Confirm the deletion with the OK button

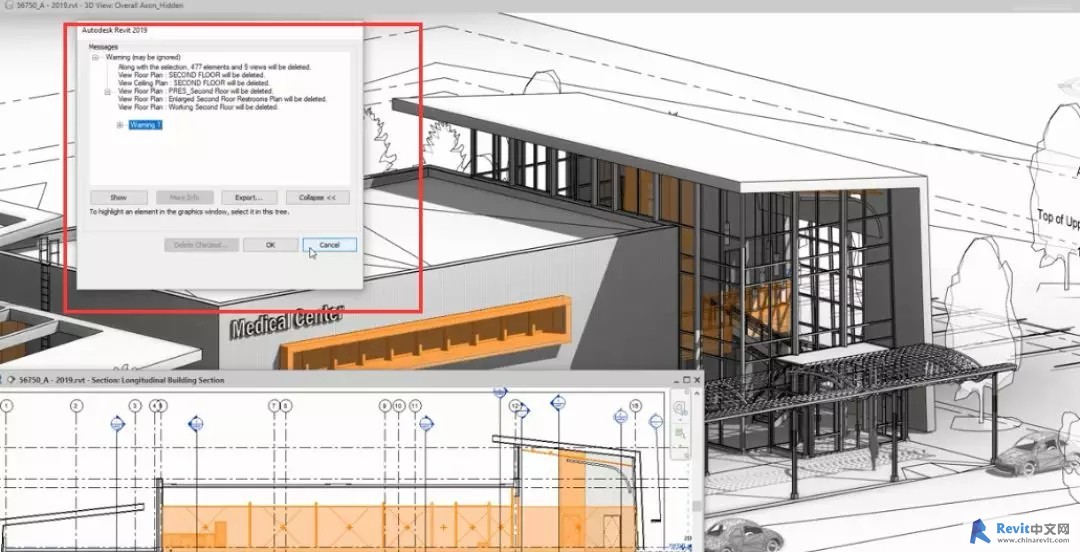pos(271,245)
